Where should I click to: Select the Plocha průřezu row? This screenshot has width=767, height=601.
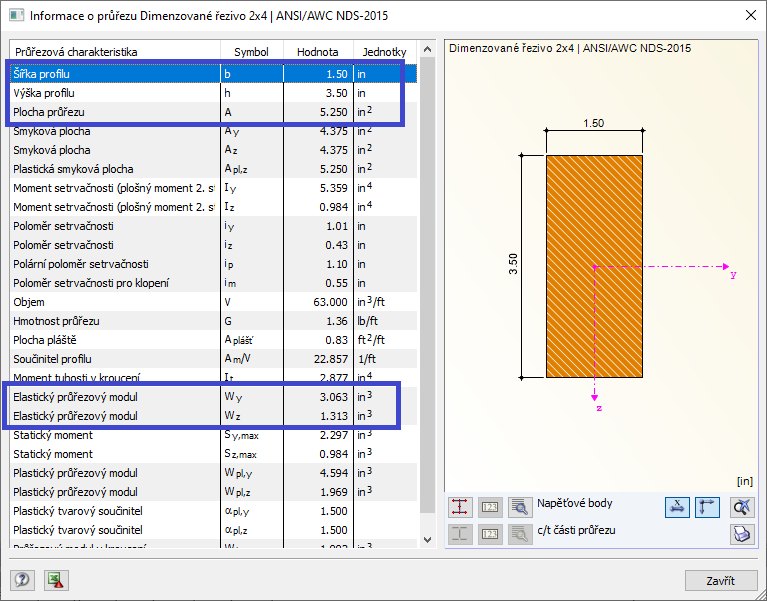click(x=213, y=112)
